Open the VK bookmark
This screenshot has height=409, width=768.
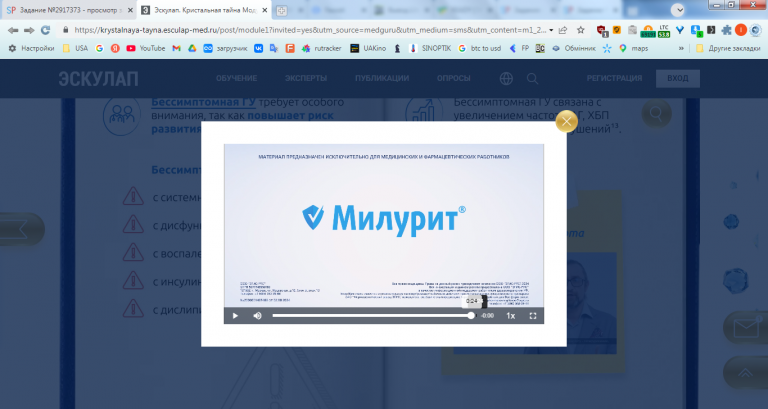tap(258, 48)
